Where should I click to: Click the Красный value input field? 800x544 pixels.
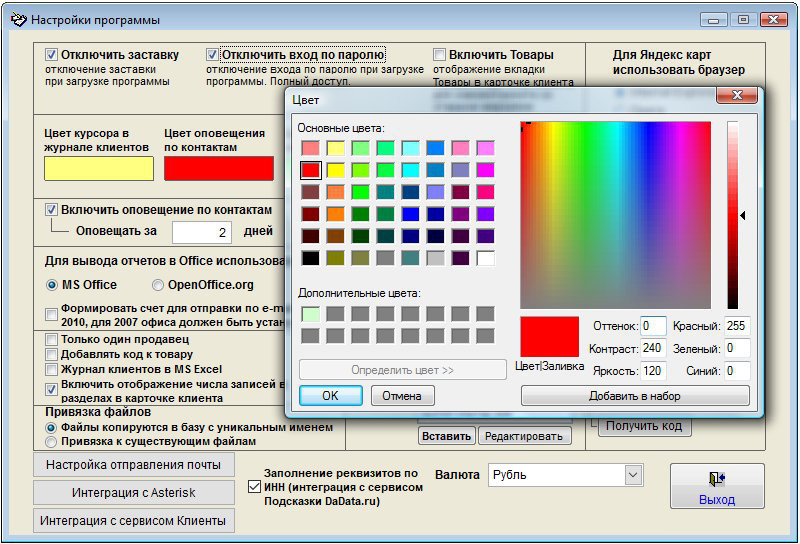[737, 326]
